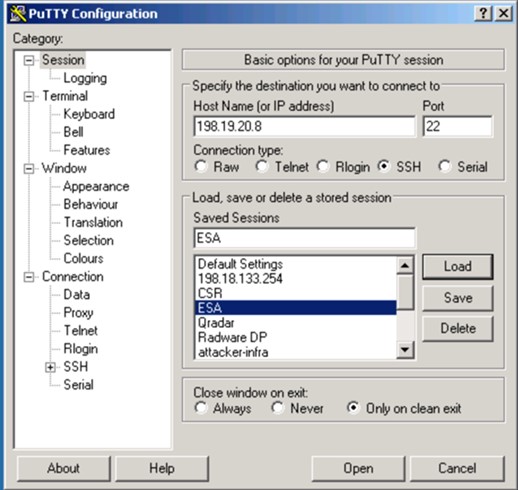Choose the Serial connection type radio
Screen dimensions: 518x490
(x=445, y=166)
